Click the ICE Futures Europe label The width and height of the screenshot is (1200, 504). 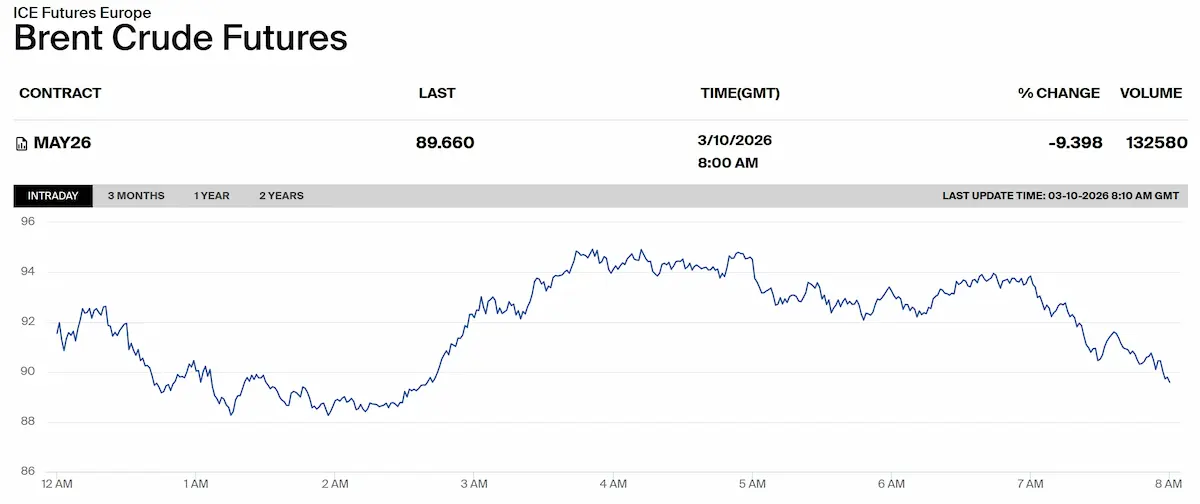82,13
